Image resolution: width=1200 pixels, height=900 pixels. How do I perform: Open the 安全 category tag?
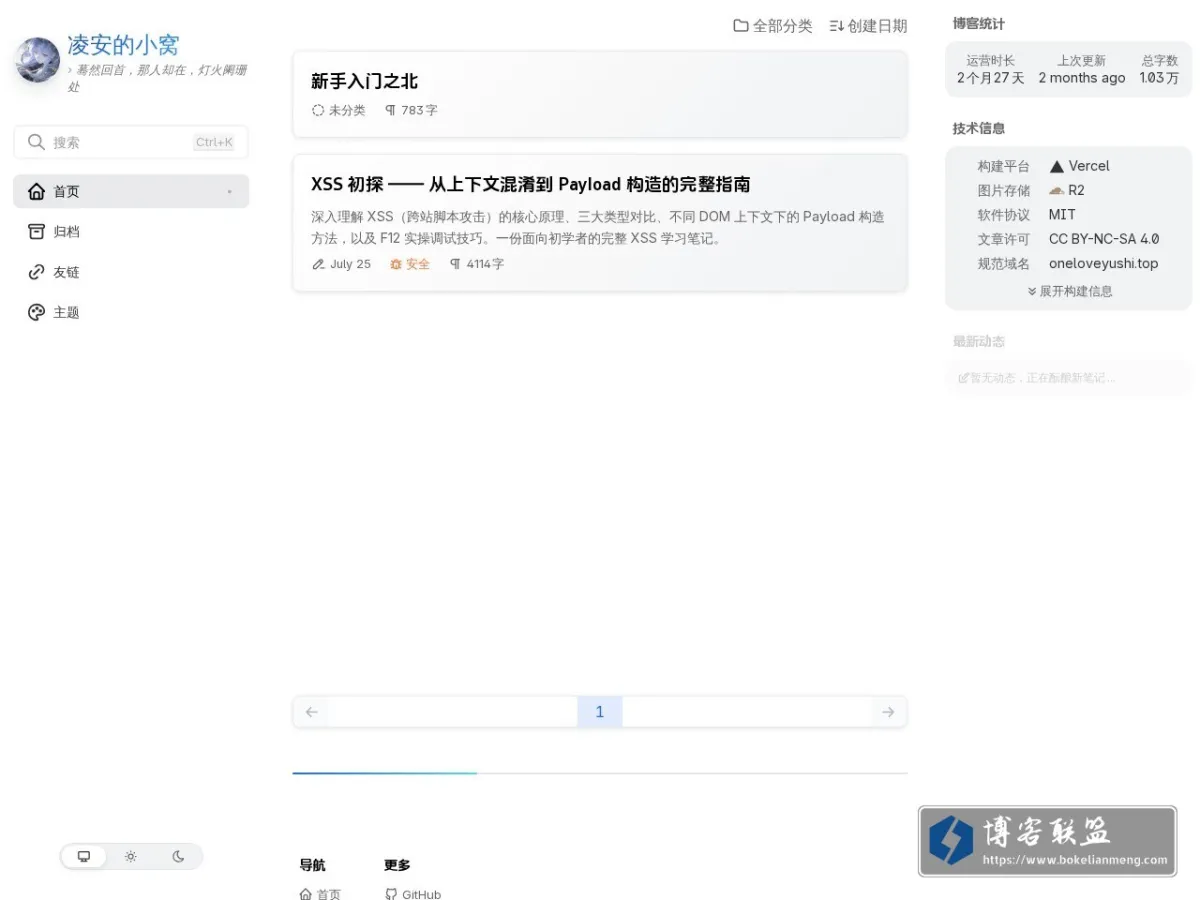tap(409, 264)
